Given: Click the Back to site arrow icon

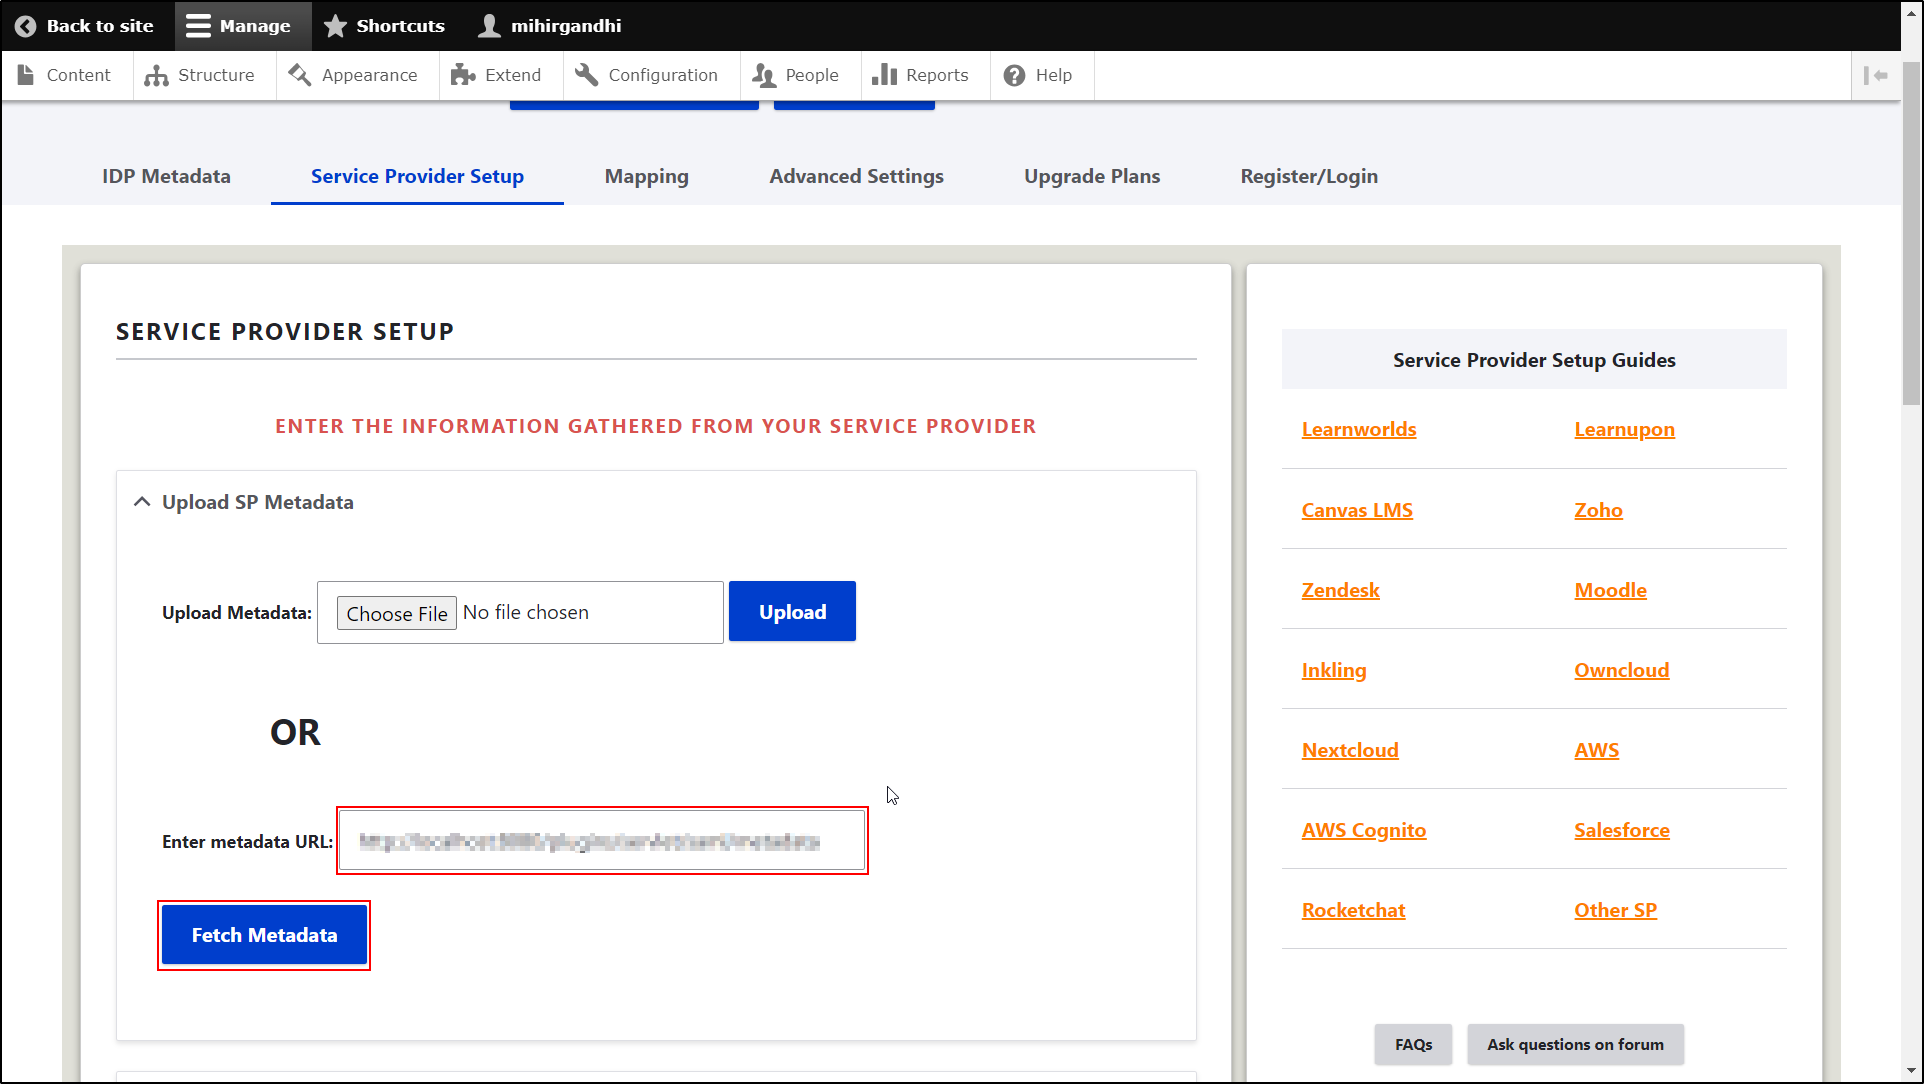Looking at the screenshot, I should pos(26,26).
